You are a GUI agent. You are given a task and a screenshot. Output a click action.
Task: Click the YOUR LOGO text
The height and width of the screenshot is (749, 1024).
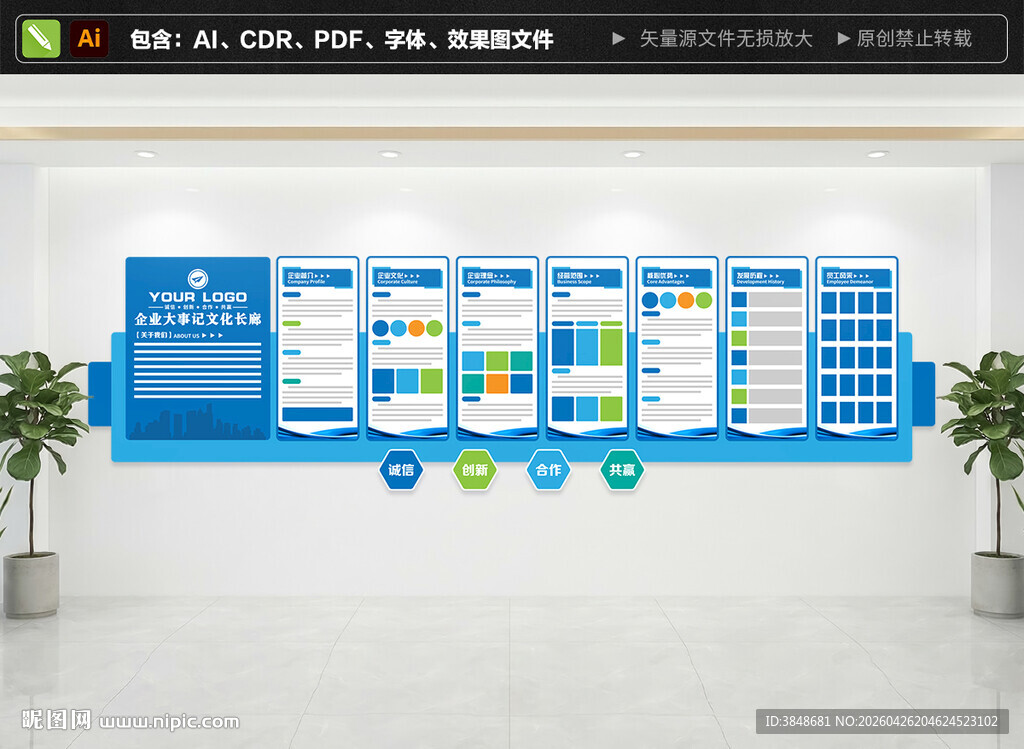tap(198, 297)
